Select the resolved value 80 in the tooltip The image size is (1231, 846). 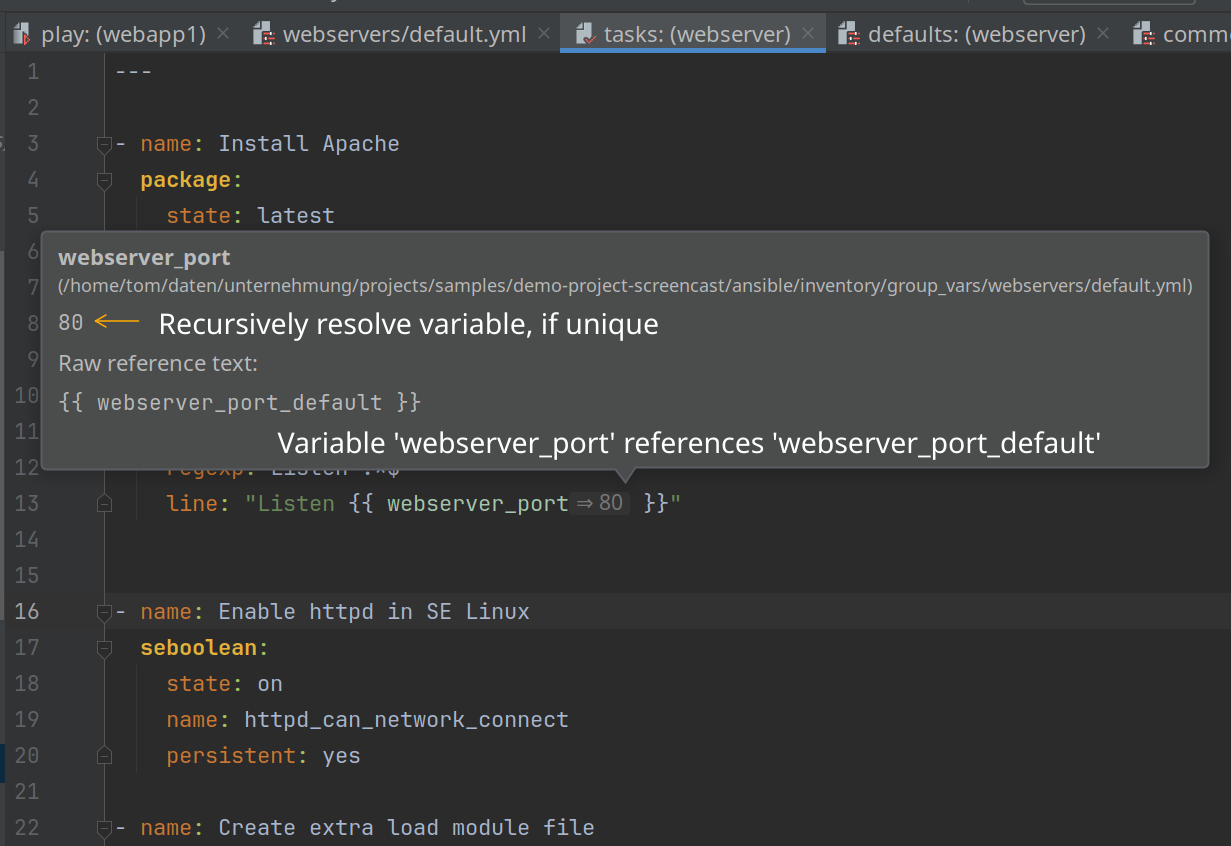click(x=71, y=323)
